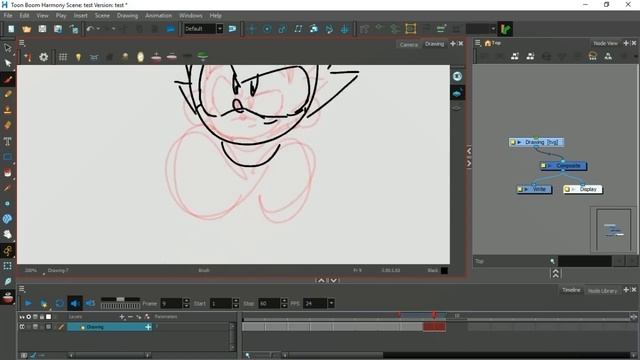Screen dimensions: 640x360
Task: Click the green Render and Play icon
Action: pos(505,29)
